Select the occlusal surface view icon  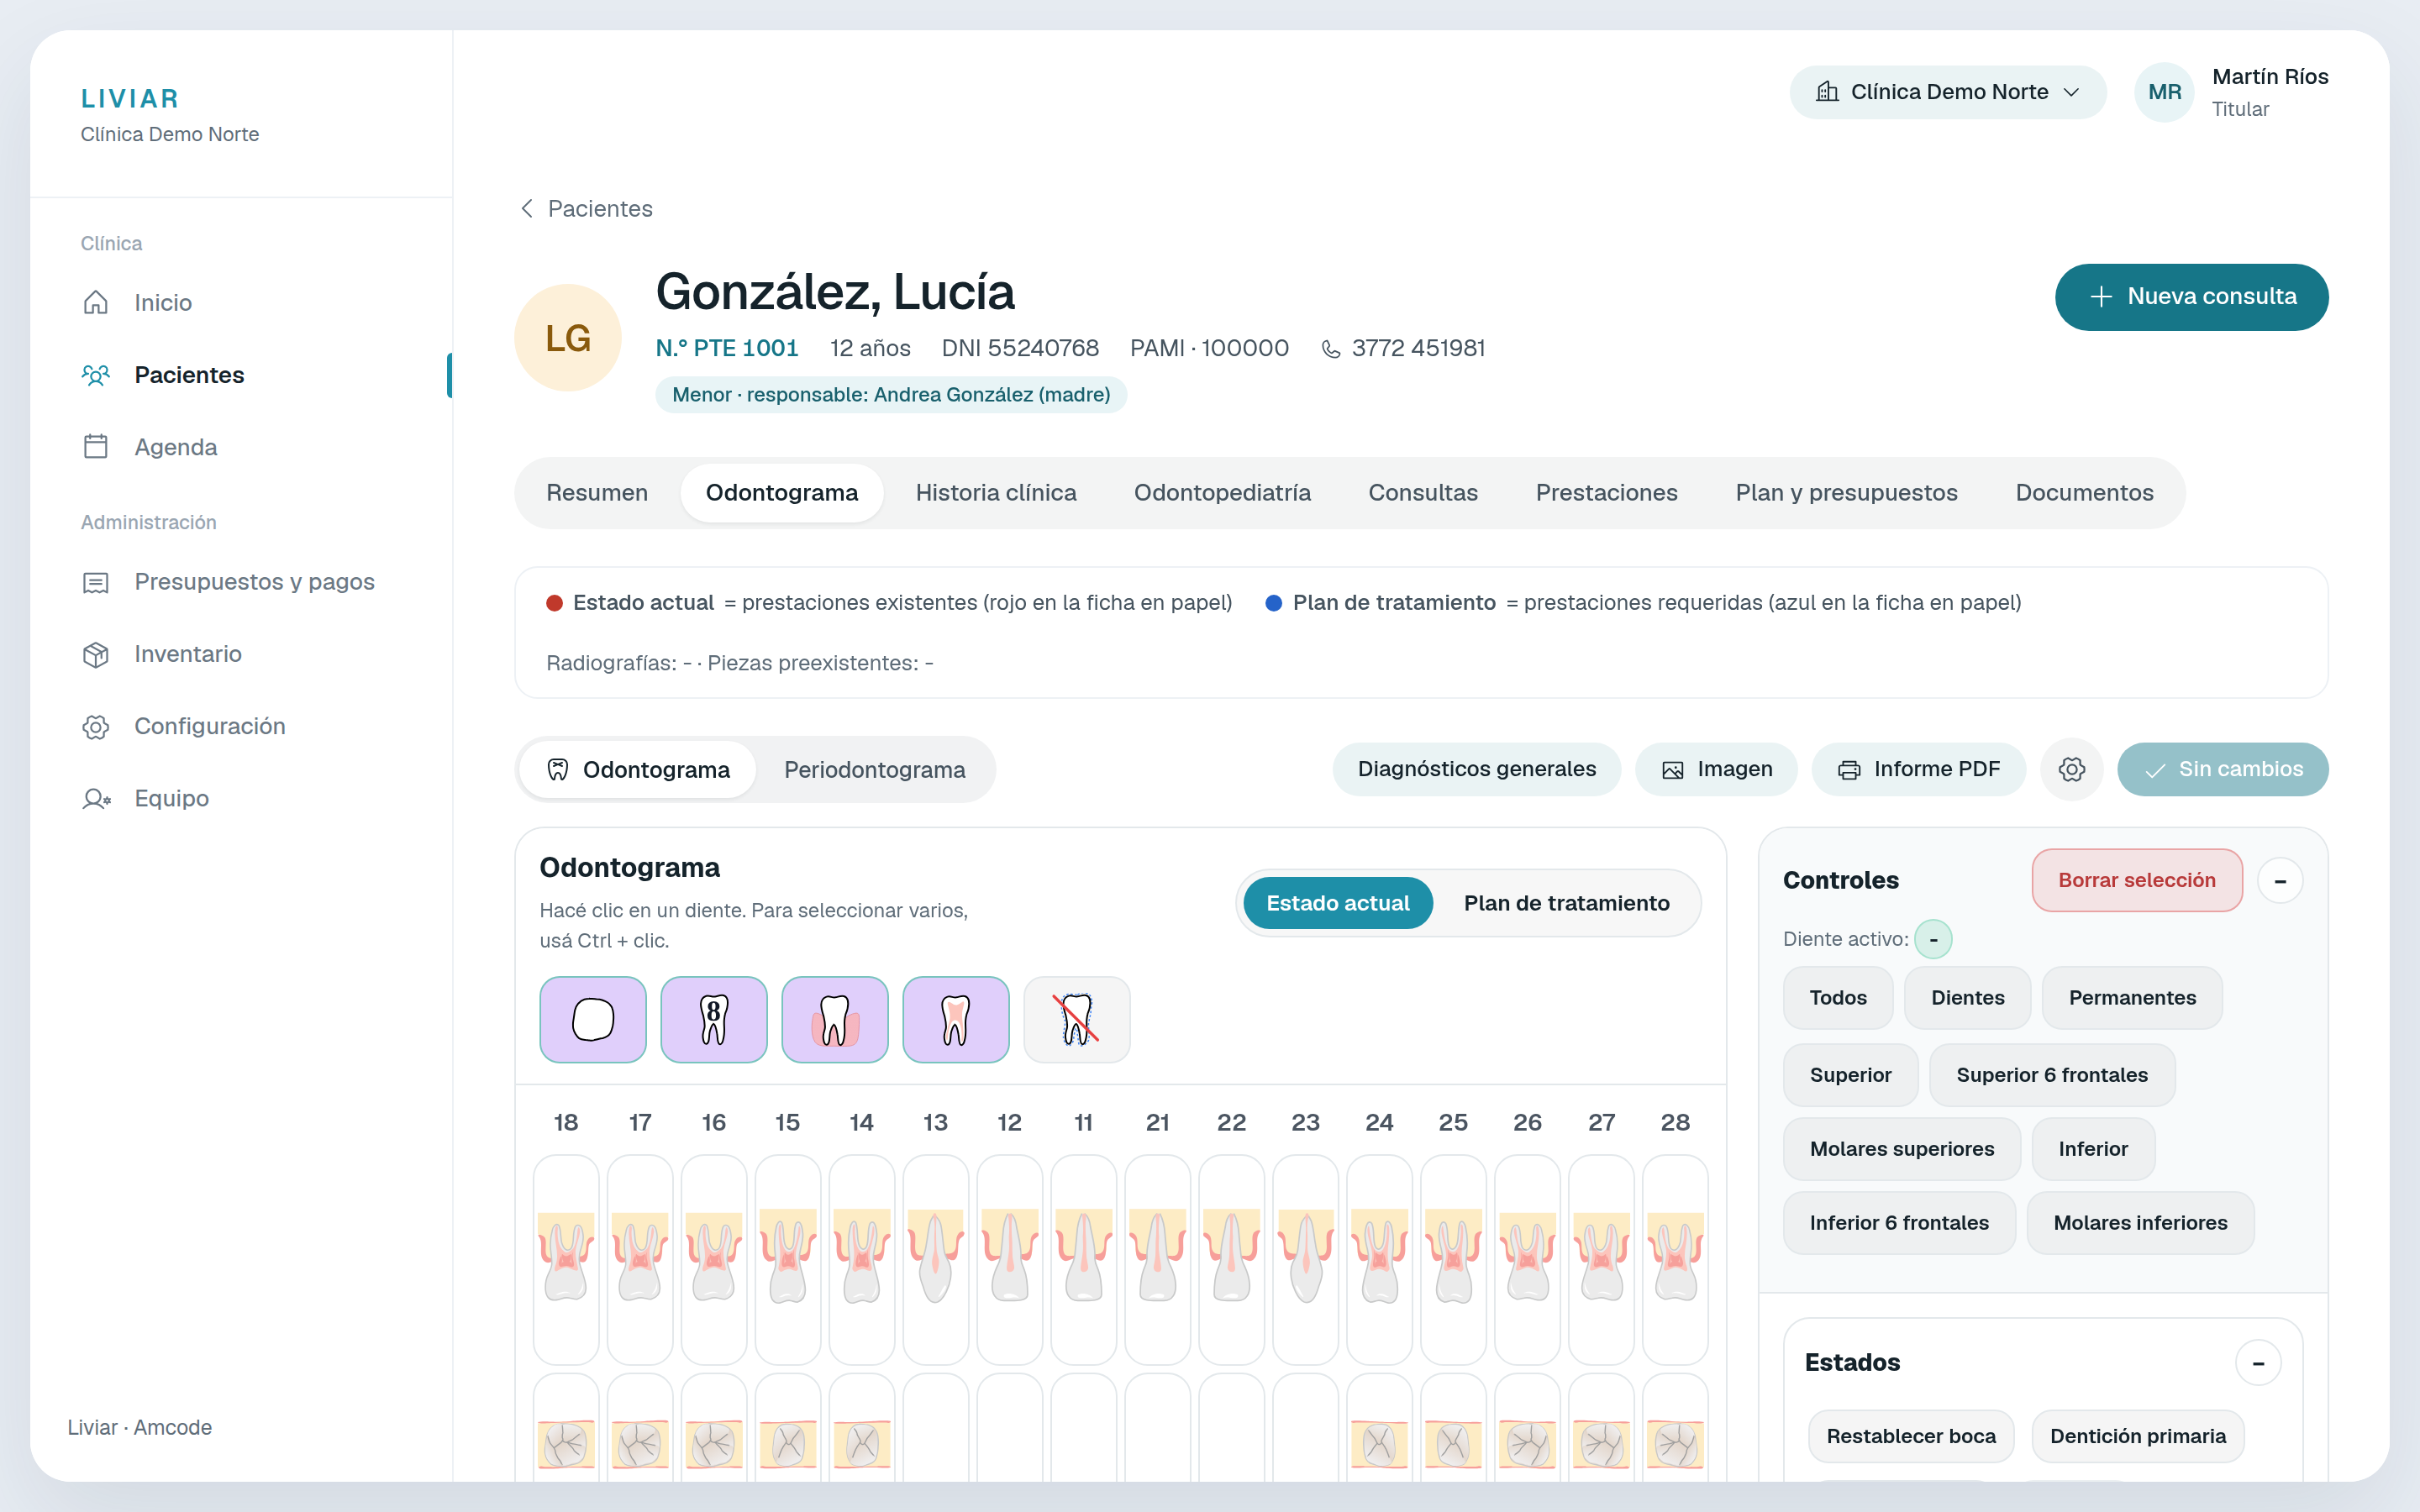pyautogui.click(x=593, y=1019)
